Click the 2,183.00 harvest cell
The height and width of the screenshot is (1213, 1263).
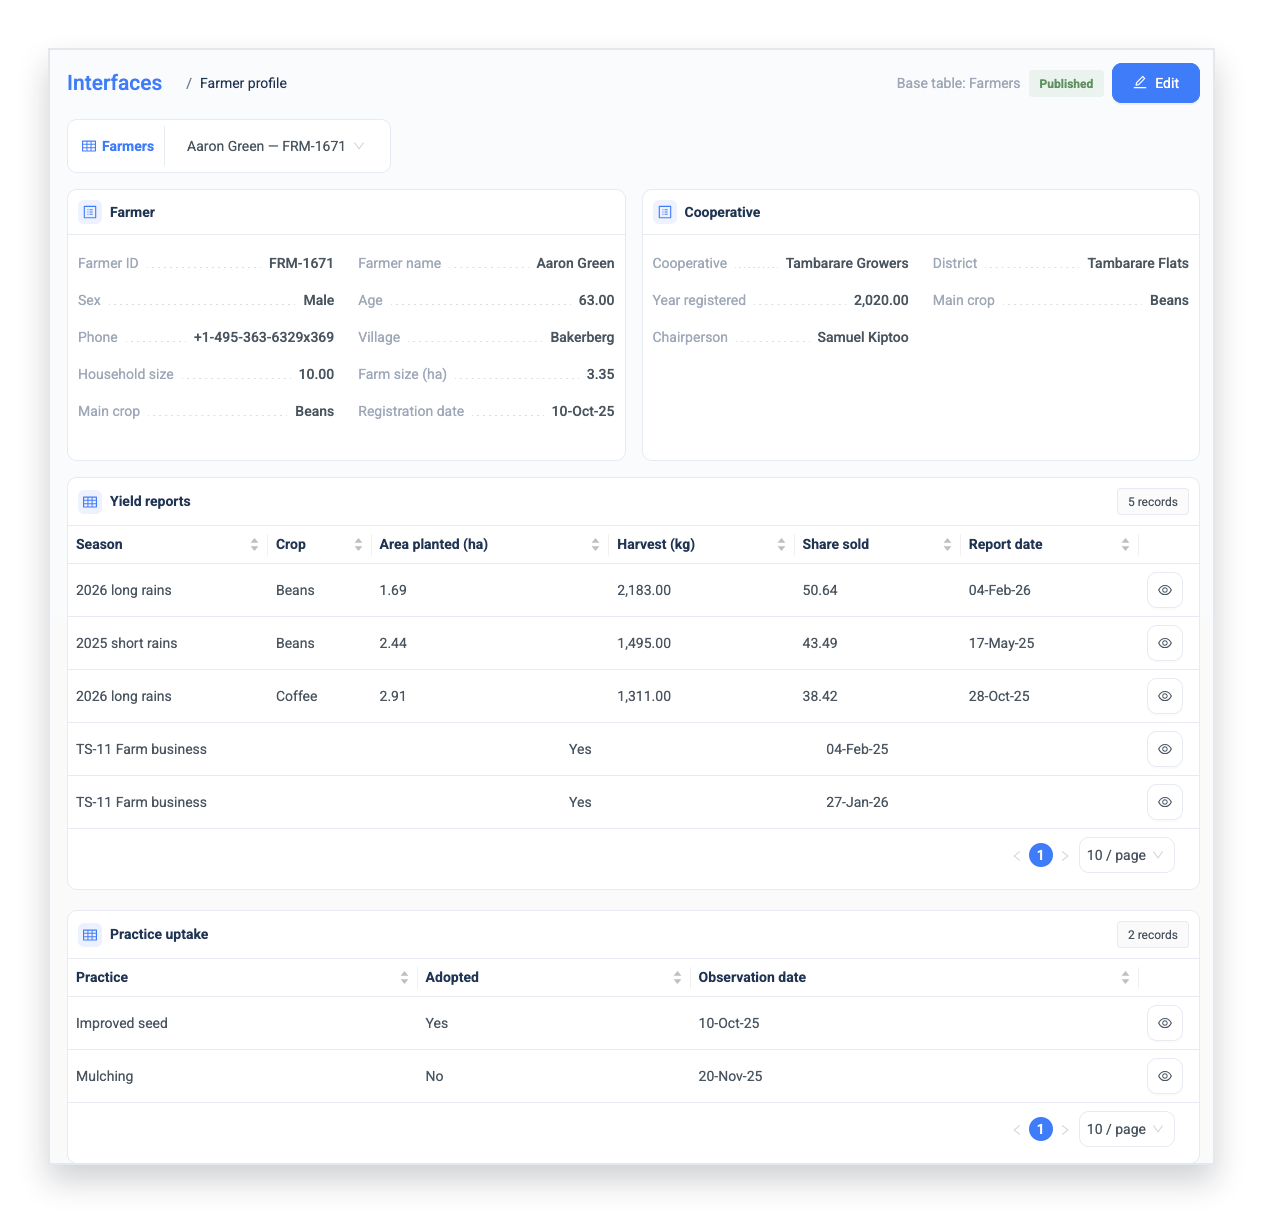click(x=644, y=590)
